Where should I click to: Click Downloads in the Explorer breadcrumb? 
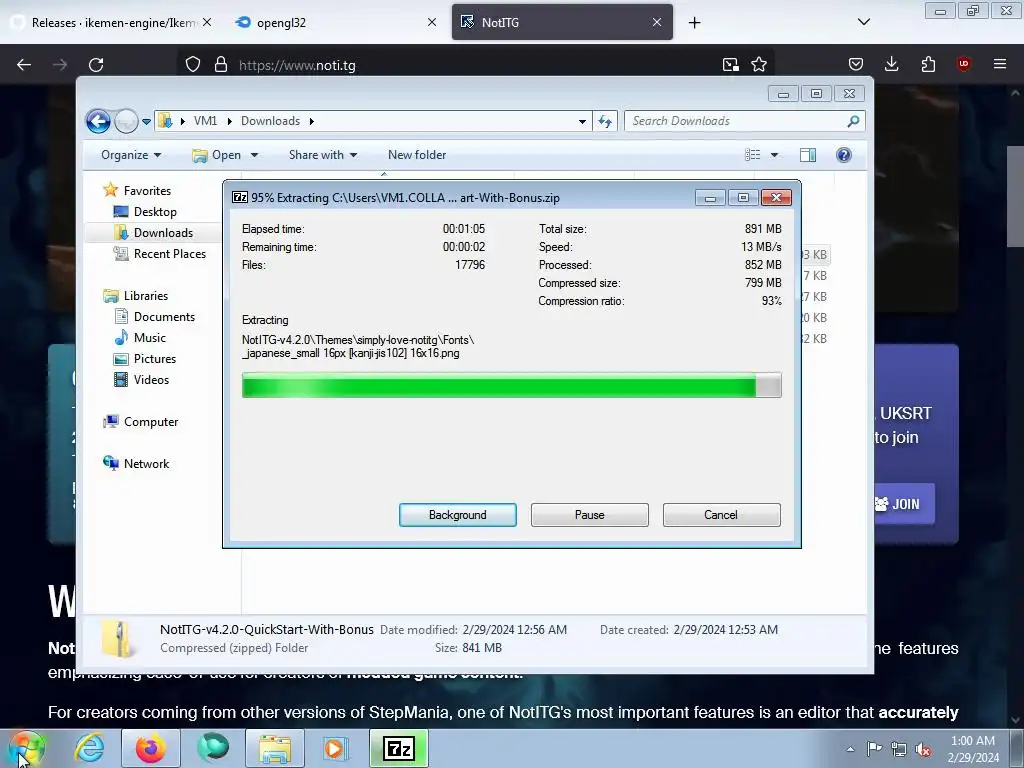[270, 121]
